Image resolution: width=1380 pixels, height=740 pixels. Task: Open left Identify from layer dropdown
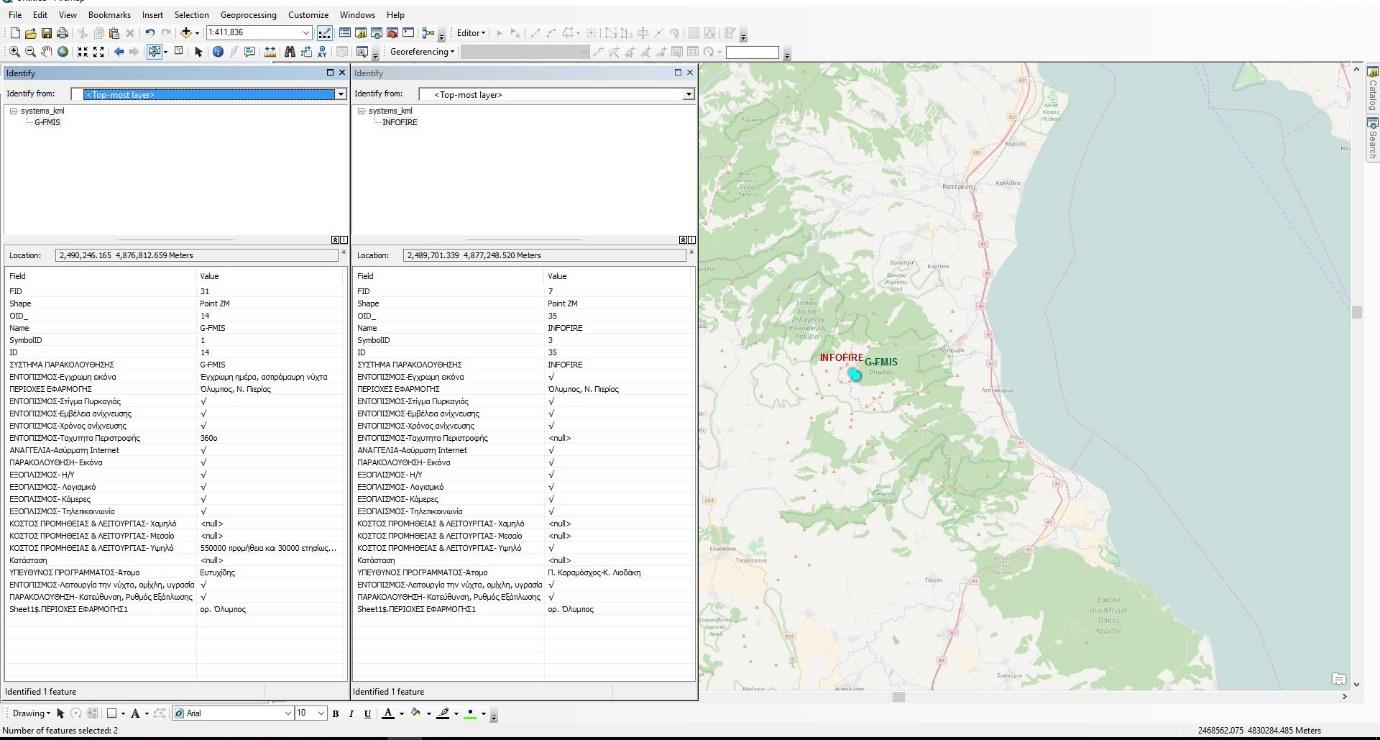340,94
